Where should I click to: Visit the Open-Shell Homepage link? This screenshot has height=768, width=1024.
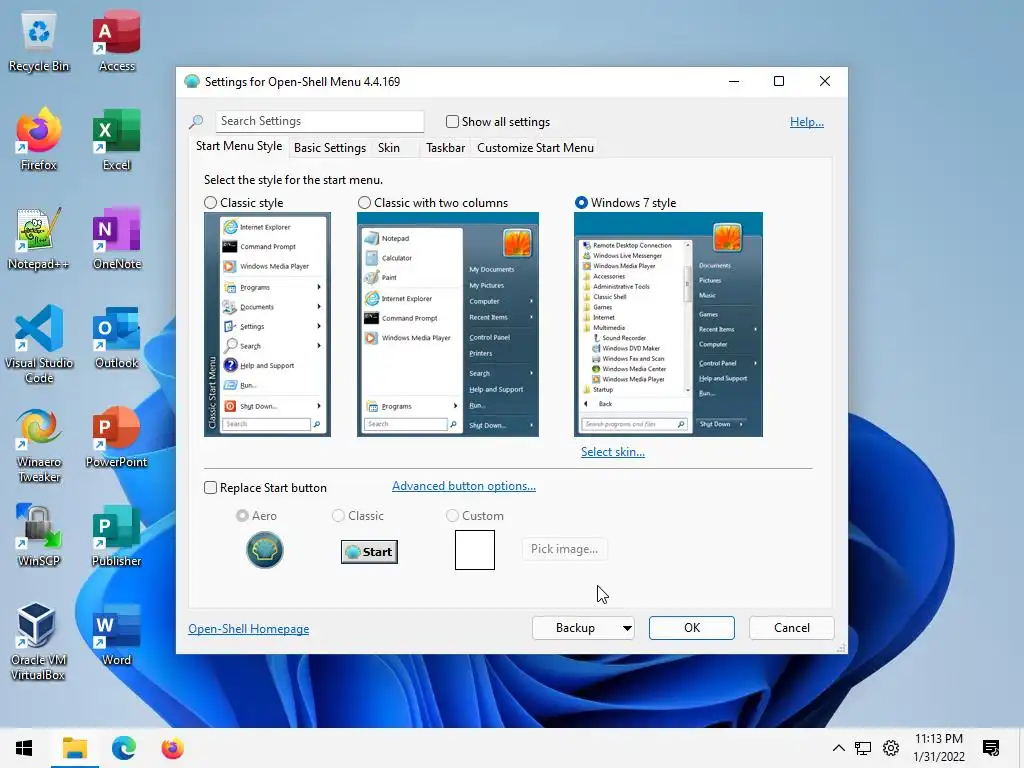coord(249,629)
